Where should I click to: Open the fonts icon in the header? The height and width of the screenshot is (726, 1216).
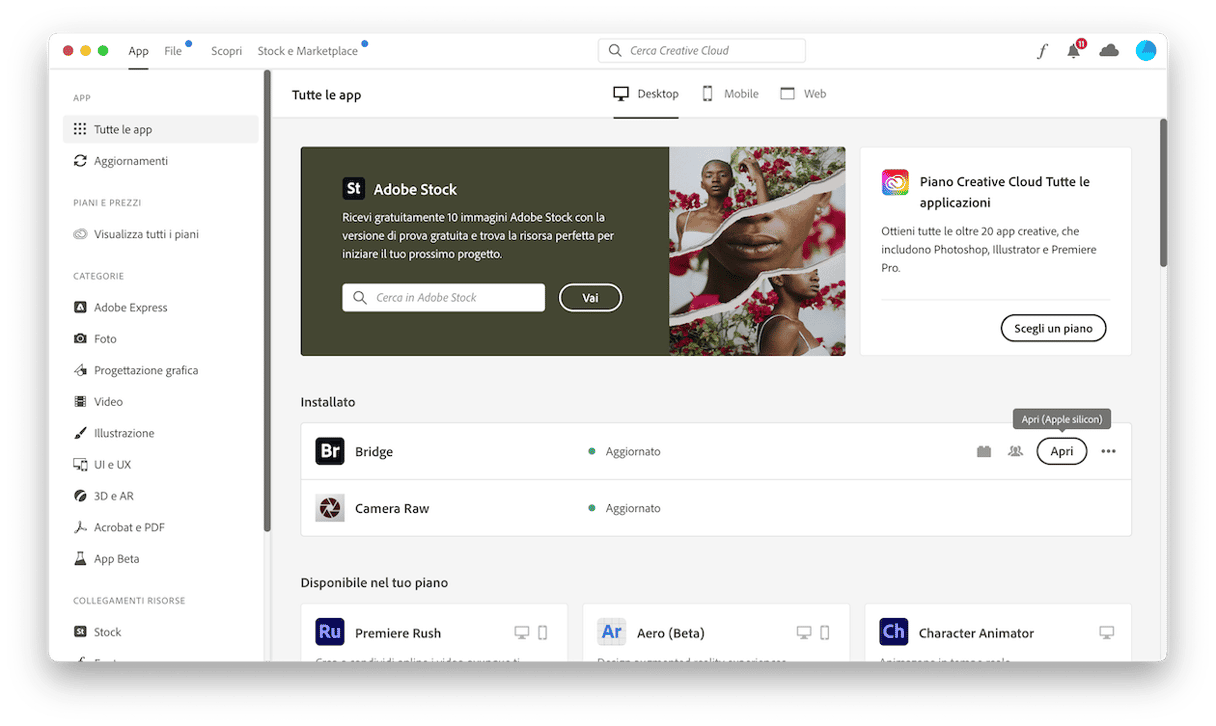(1042, 51)
